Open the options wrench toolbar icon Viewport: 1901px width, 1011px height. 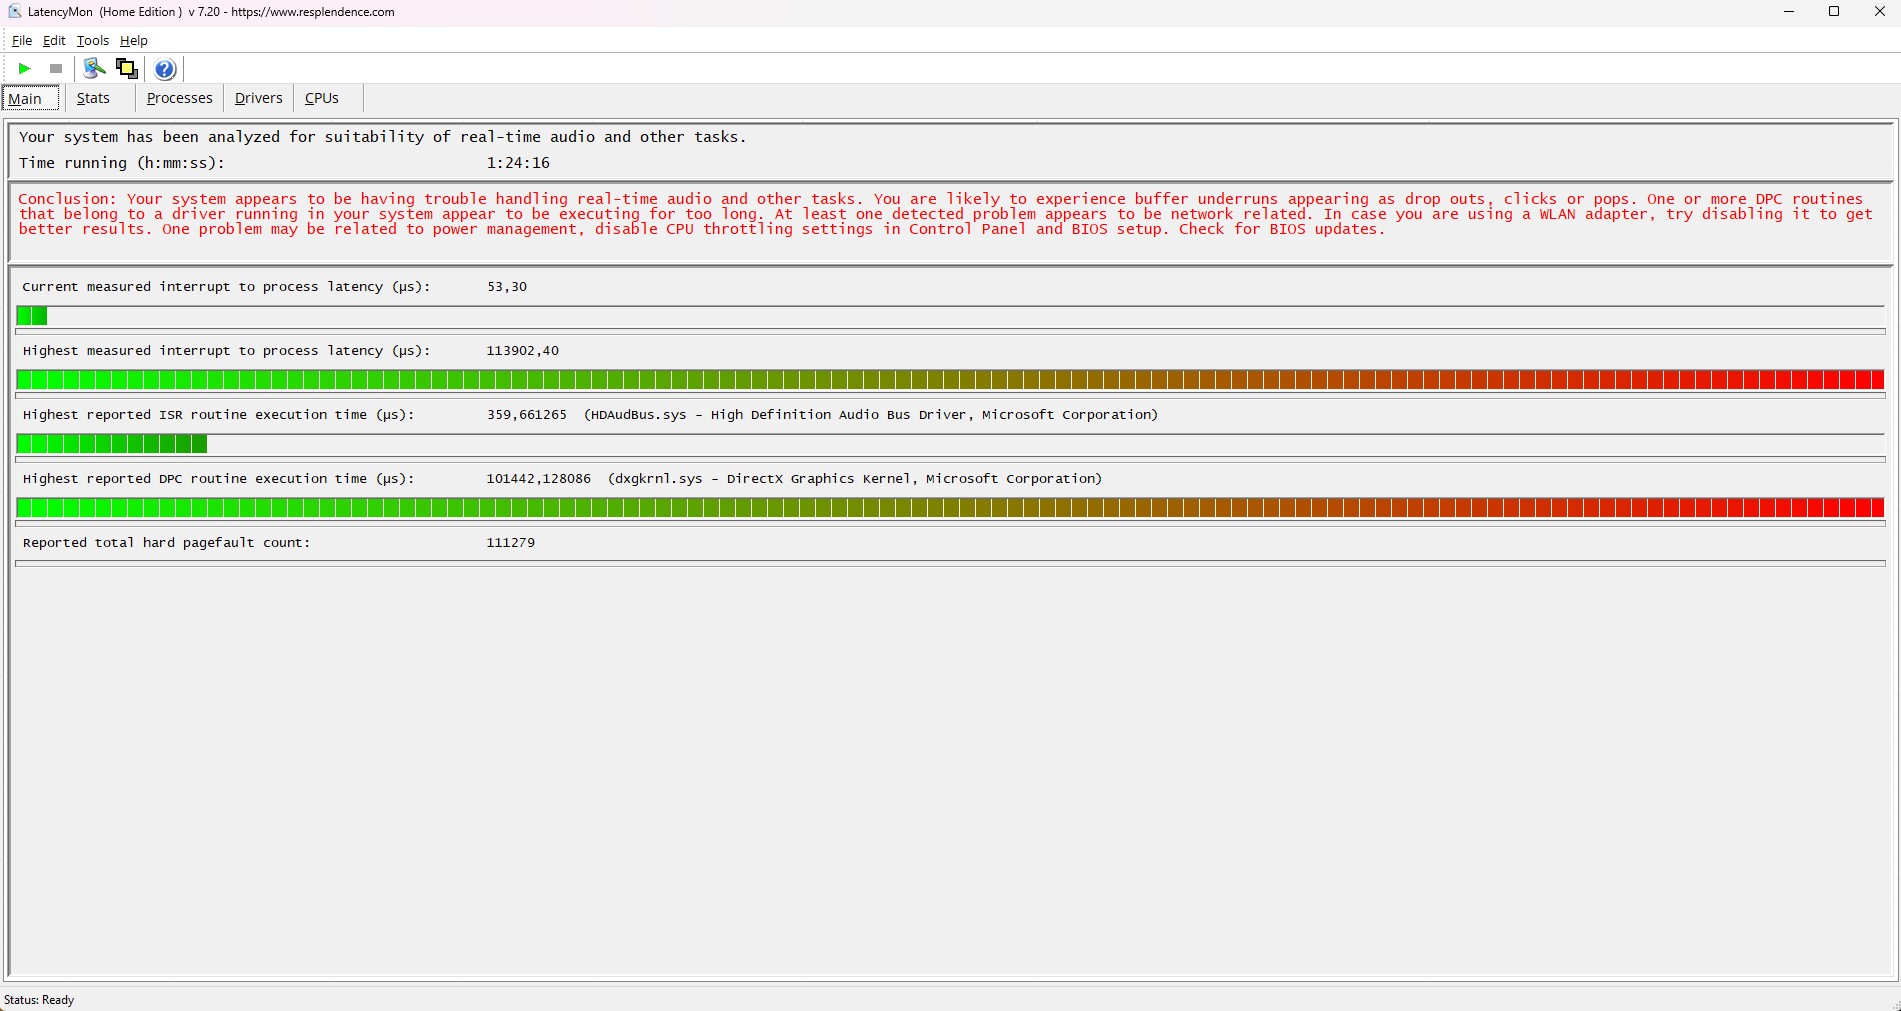click(x=94, y=69)
